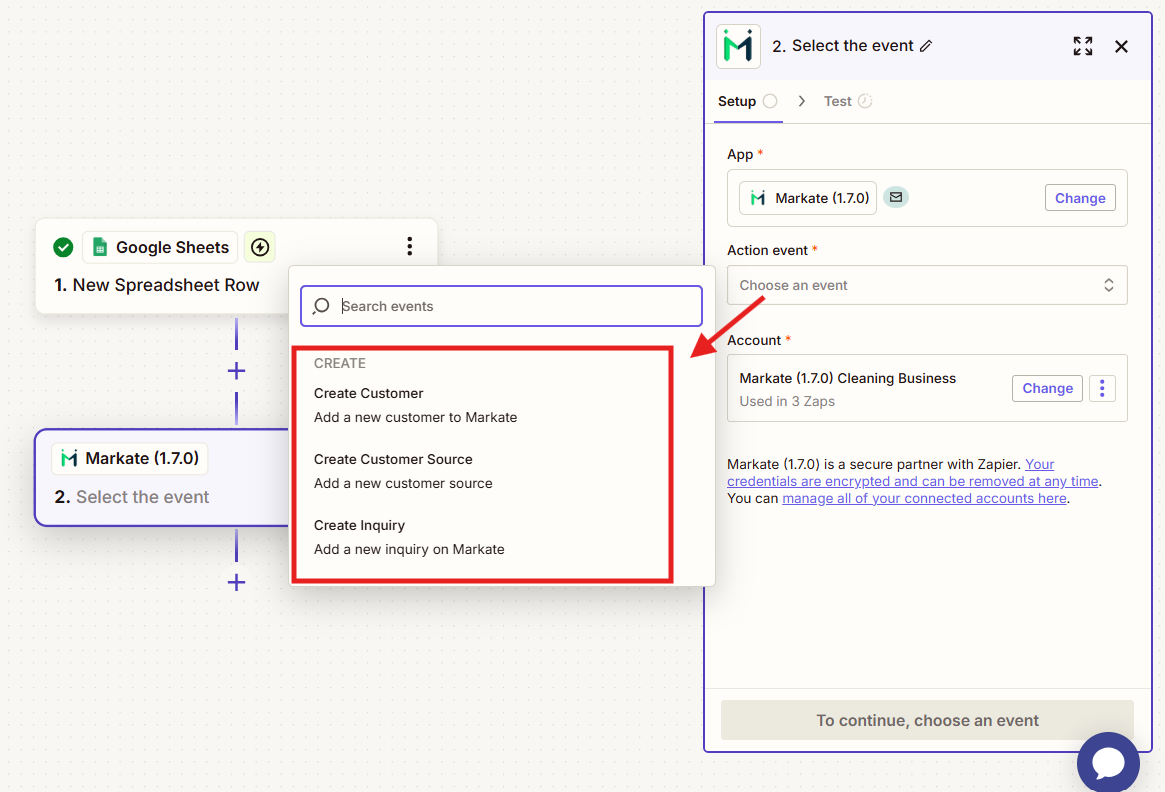
Task: Click the Action event field label
Action: (768, 250)
